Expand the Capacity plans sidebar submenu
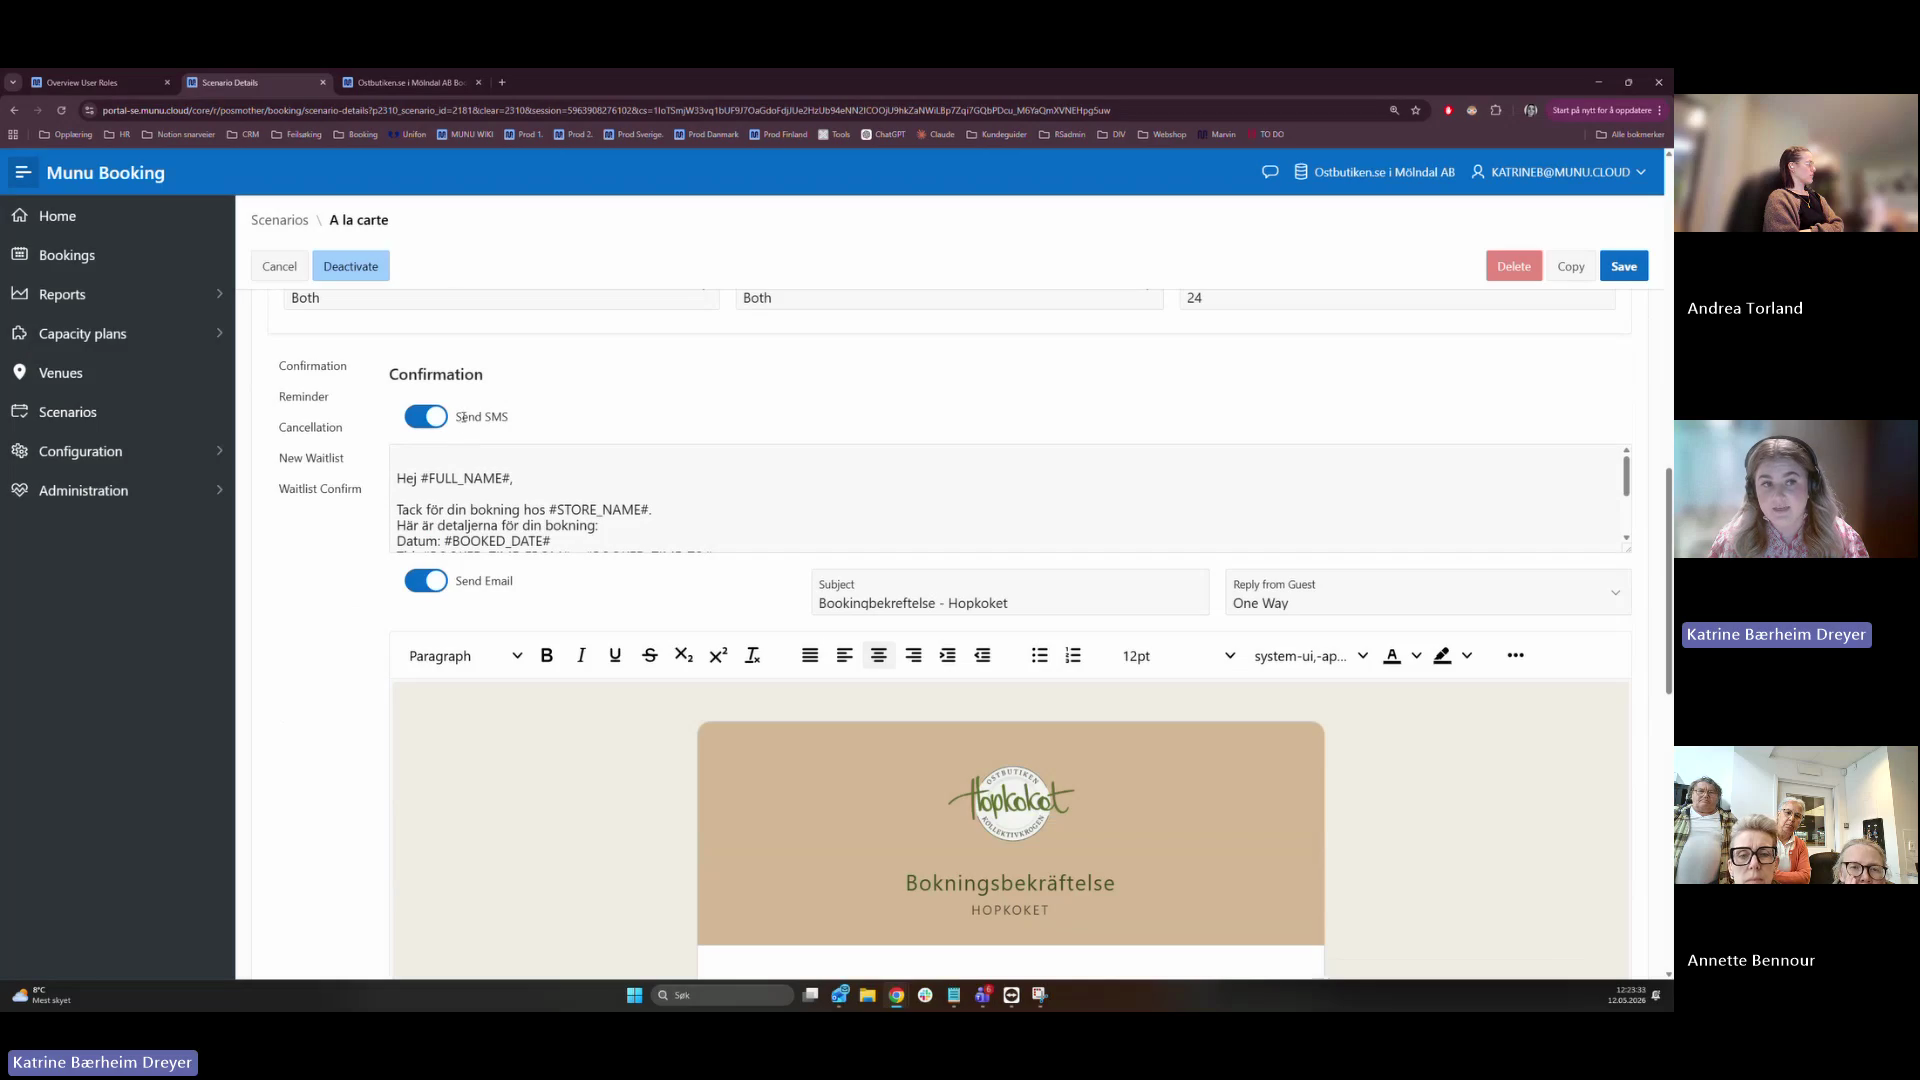Image resolution: width=1920 pixels, height=1080 pixels. click(x=219, y=333)
